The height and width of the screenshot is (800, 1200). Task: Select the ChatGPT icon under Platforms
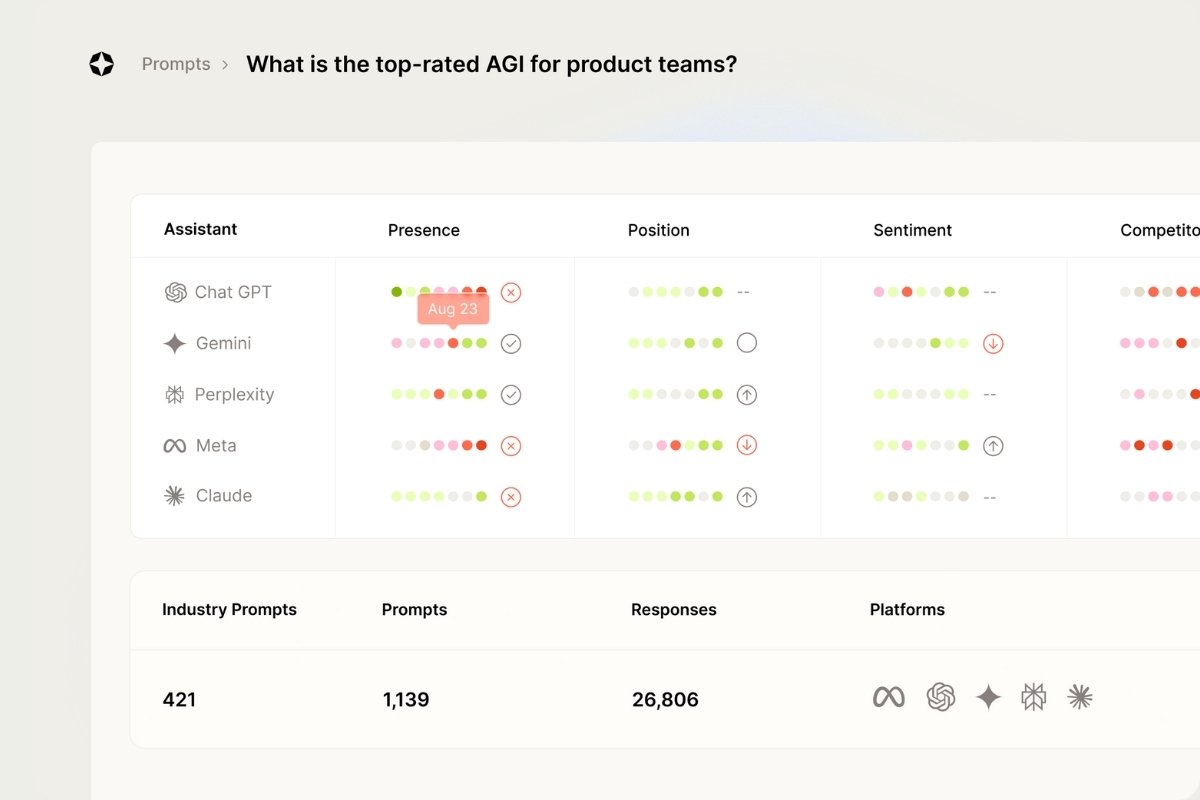[941, 697]
